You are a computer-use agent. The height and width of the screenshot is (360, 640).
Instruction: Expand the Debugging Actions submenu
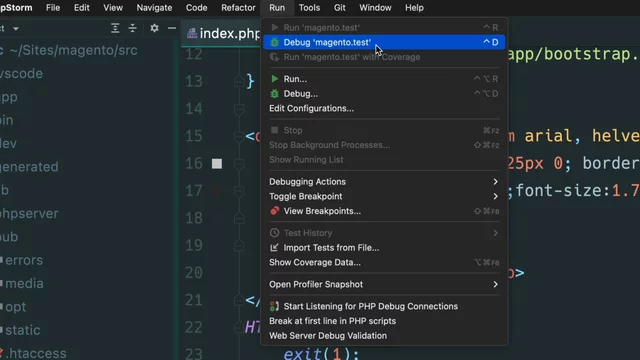384,182
